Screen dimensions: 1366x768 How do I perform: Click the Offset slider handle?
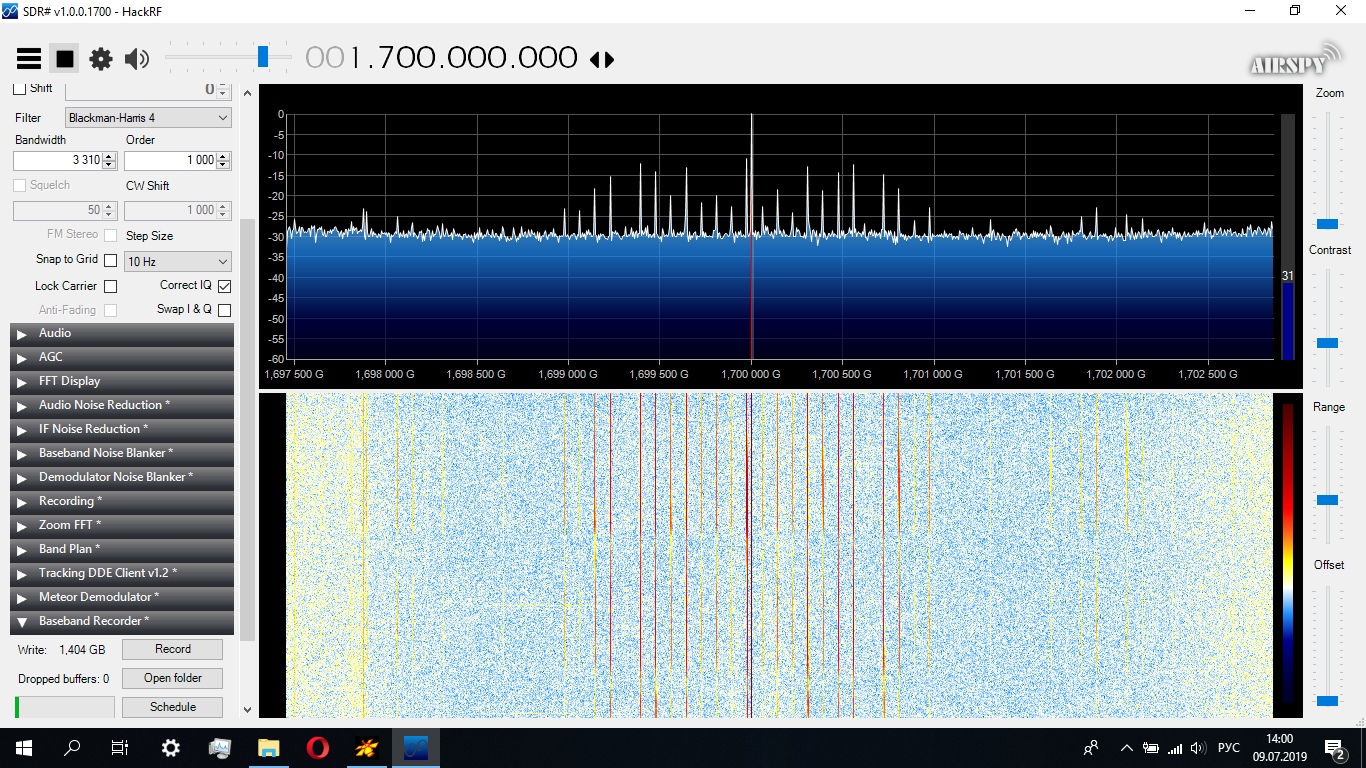tap(1328, 701)
